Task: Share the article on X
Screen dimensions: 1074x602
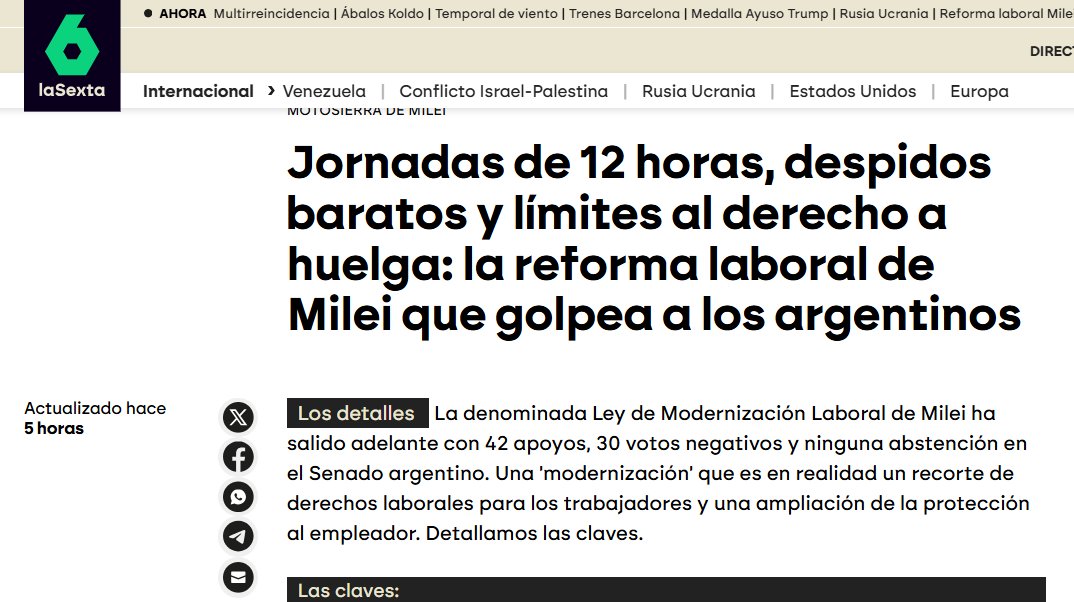Action: [238, 417]
